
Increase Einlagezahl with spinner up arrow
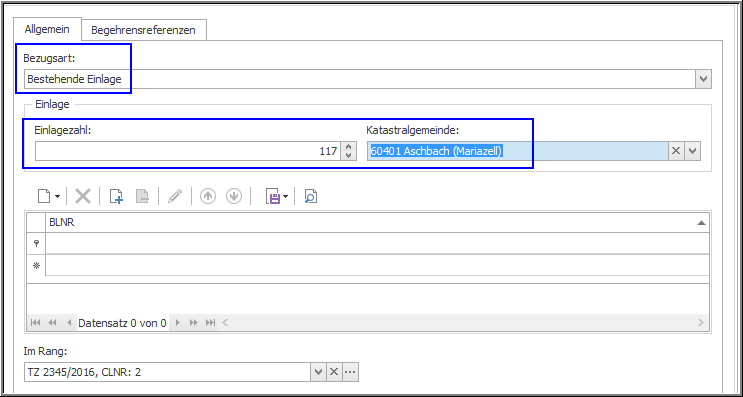pyautogui.click(x=349, y=147)
